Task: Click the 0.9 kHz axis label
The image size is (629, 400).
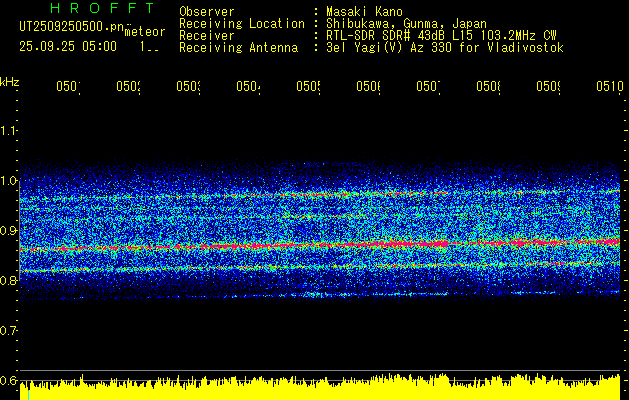Action: coord(8,230)
